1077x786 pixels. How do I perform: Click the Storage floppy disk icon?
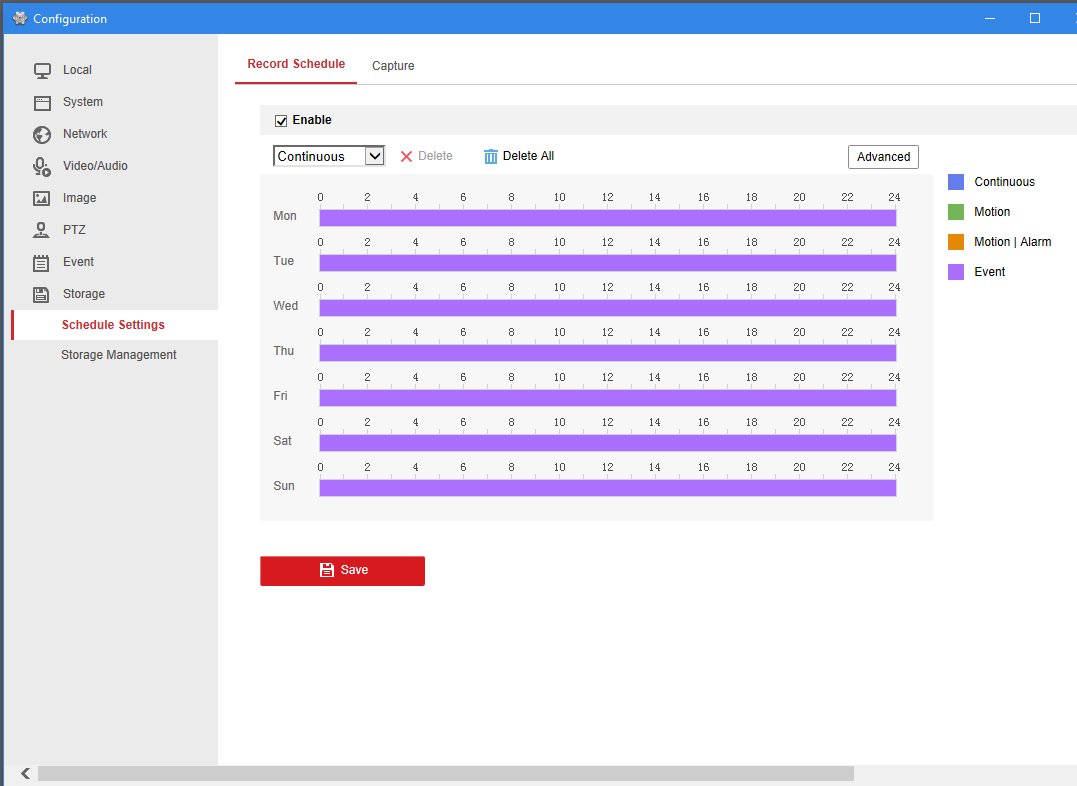pyautogui.click(x=42, y=294)
